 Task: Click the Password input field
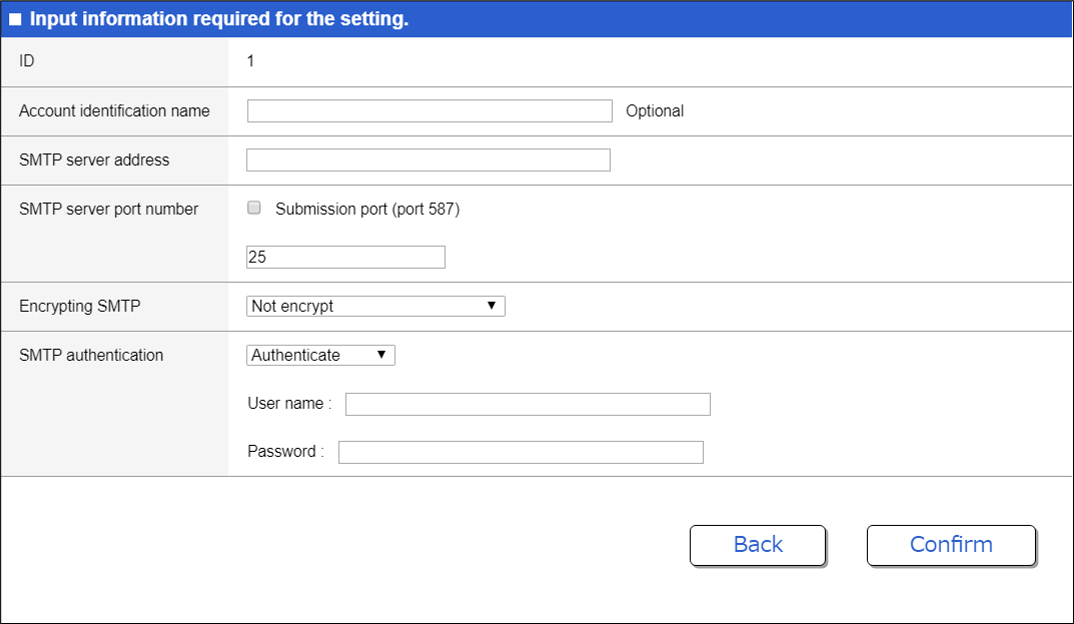pos(520,451)
